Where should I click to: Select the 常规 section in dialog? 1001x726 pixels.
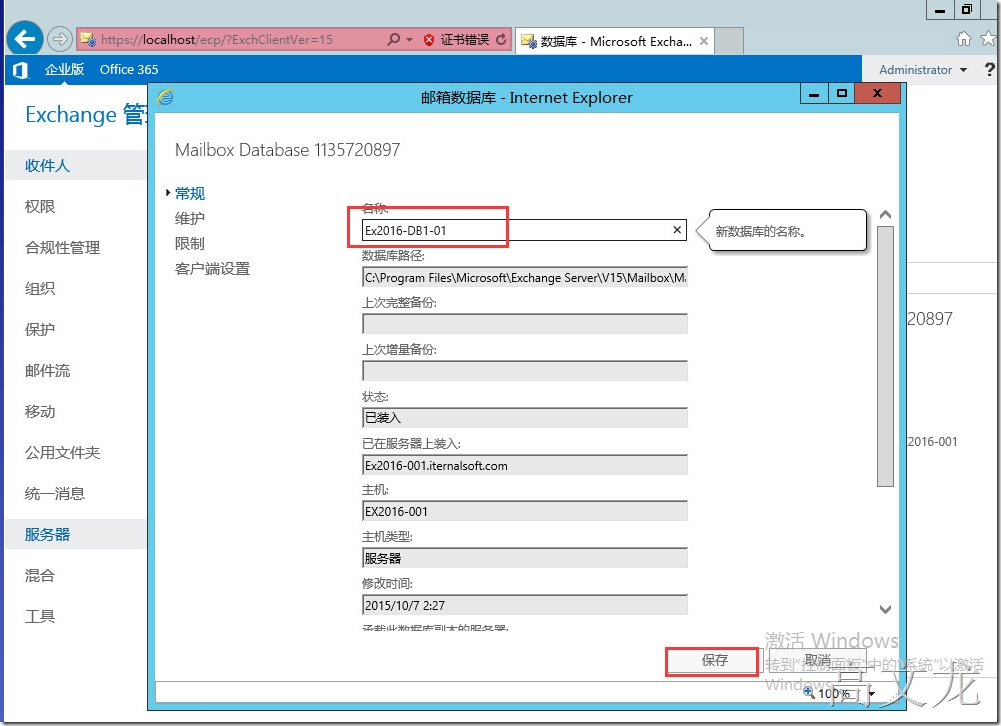click(190, 193)
